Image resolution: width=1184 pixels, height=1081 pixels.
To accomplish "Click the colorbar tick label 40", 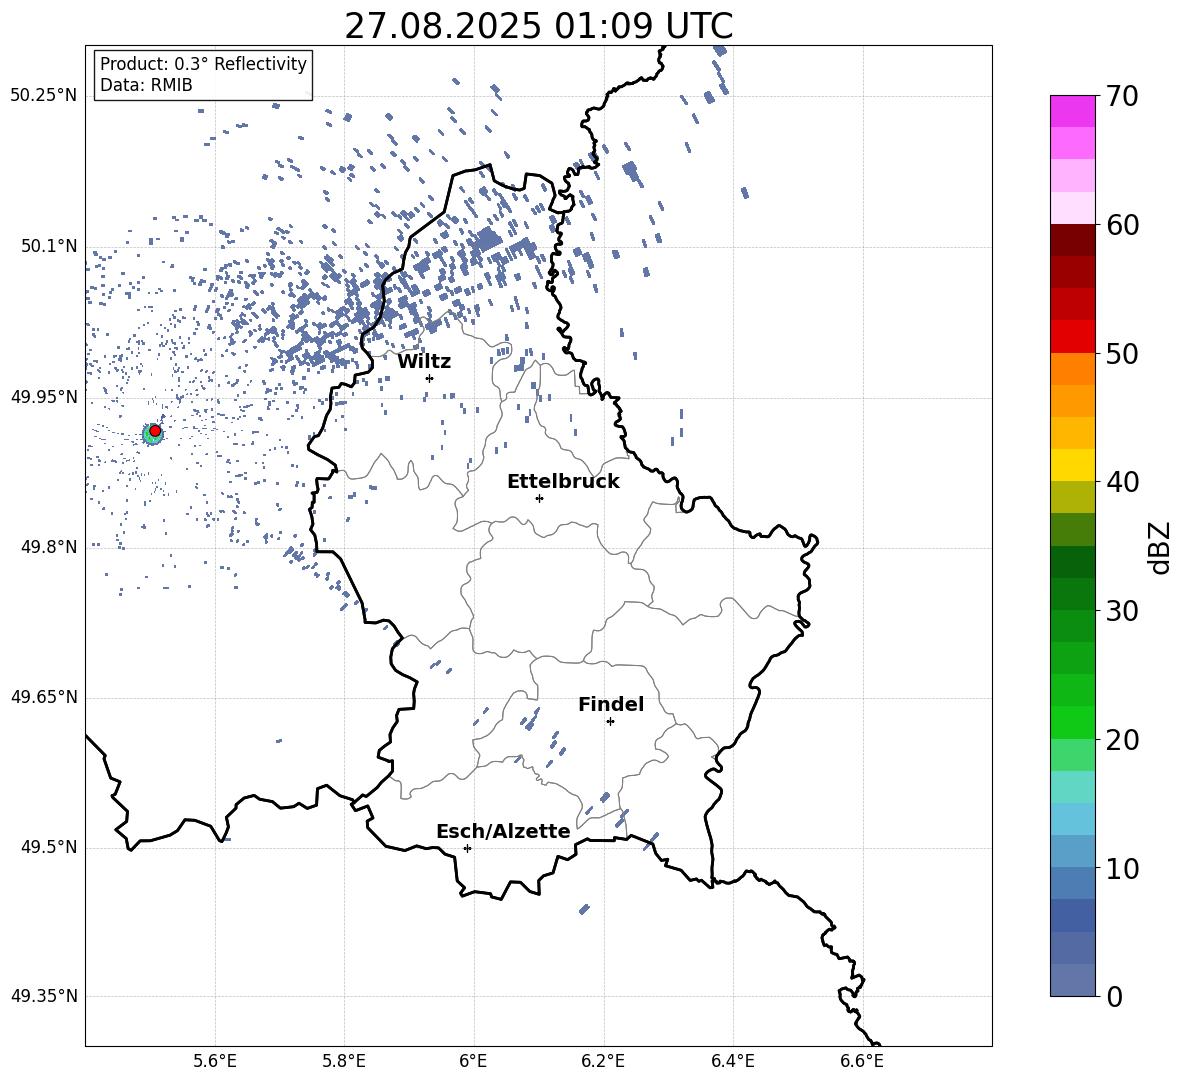I will pos(1122,482).
